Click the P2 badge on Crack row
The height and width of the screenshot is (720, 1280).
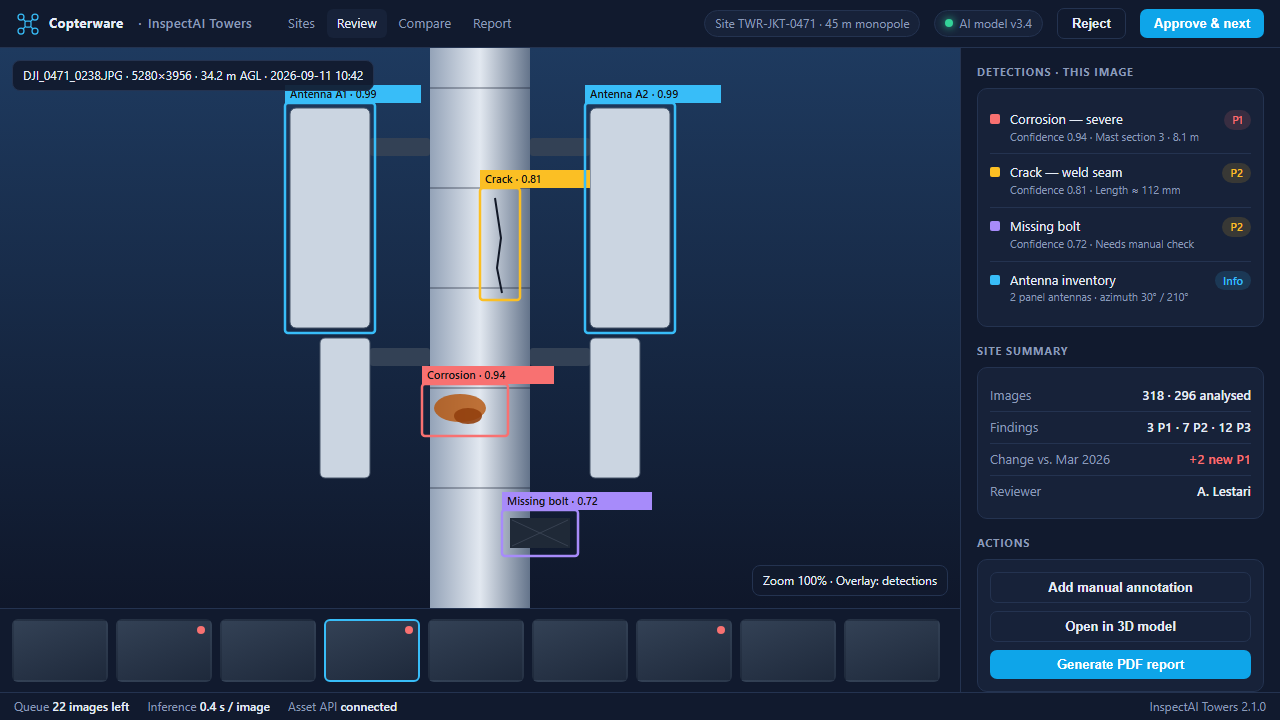click(1237, 173)
